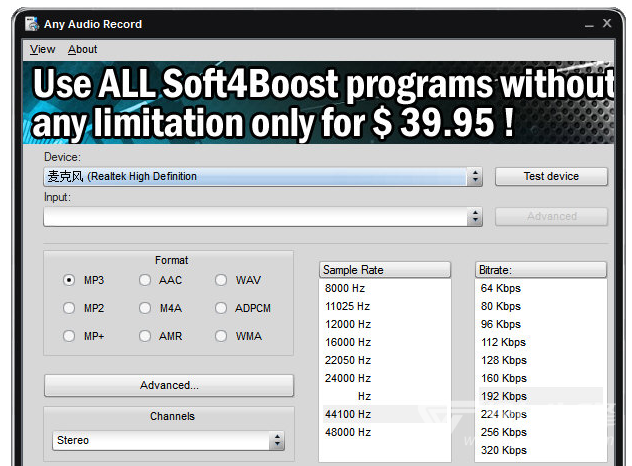Select 11025 Hz sample rate

pyautogui.click(x=385, y=306)
